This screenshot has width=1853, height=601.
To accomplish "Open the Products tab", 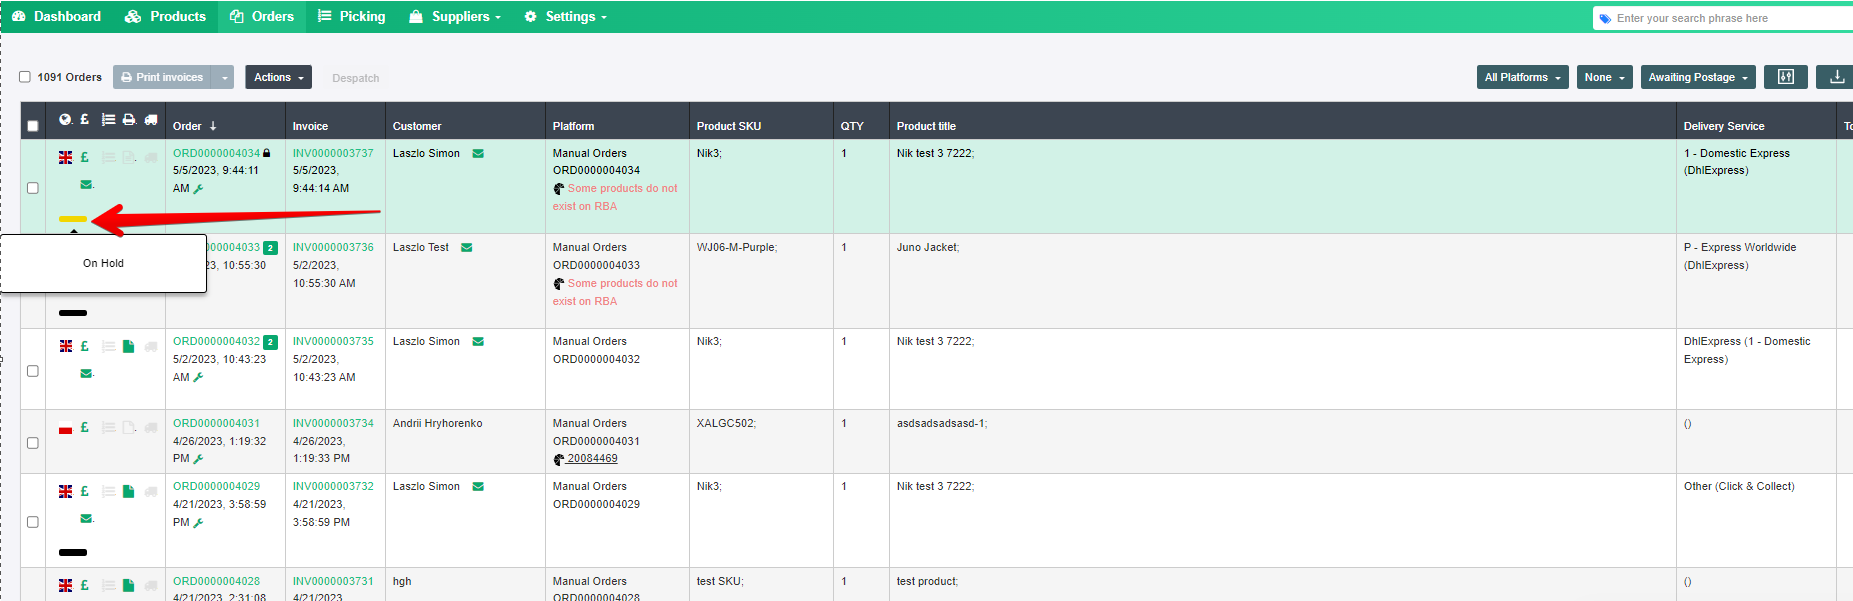I will (x=165, y=16).
